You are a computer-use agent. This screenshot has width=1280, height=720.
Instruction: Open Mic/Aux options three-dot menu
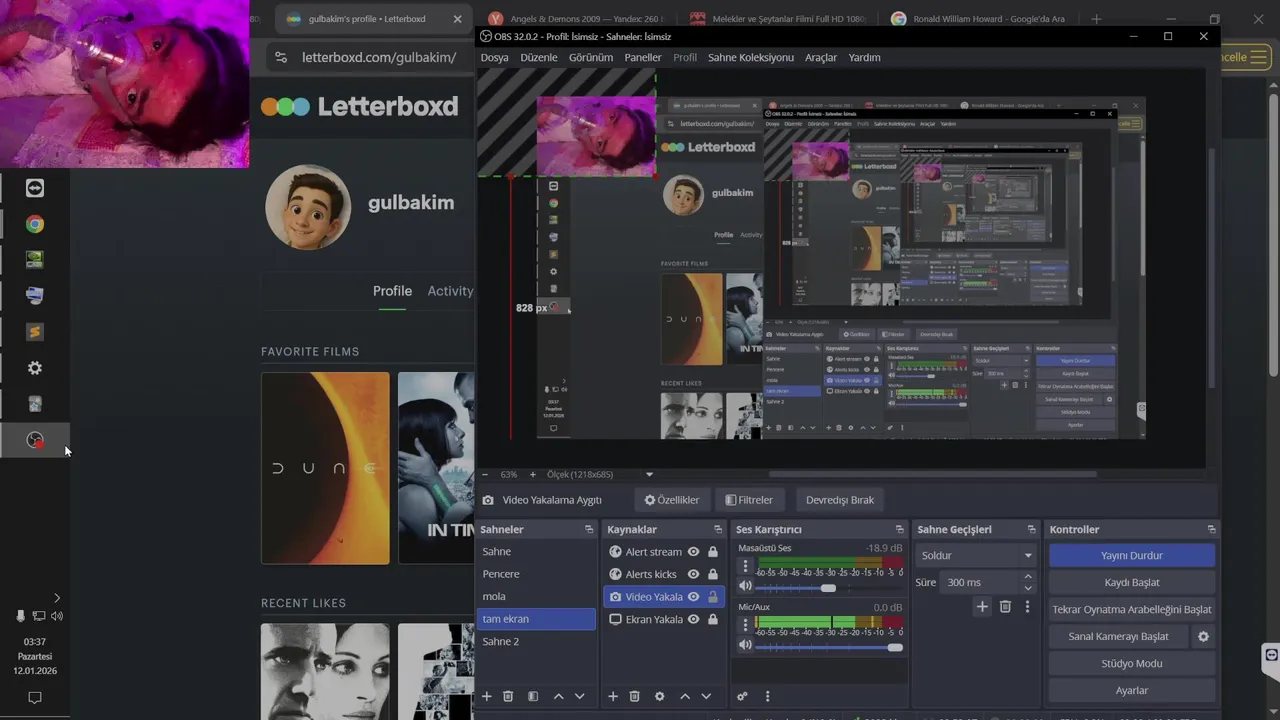click(x=745, y=625)
